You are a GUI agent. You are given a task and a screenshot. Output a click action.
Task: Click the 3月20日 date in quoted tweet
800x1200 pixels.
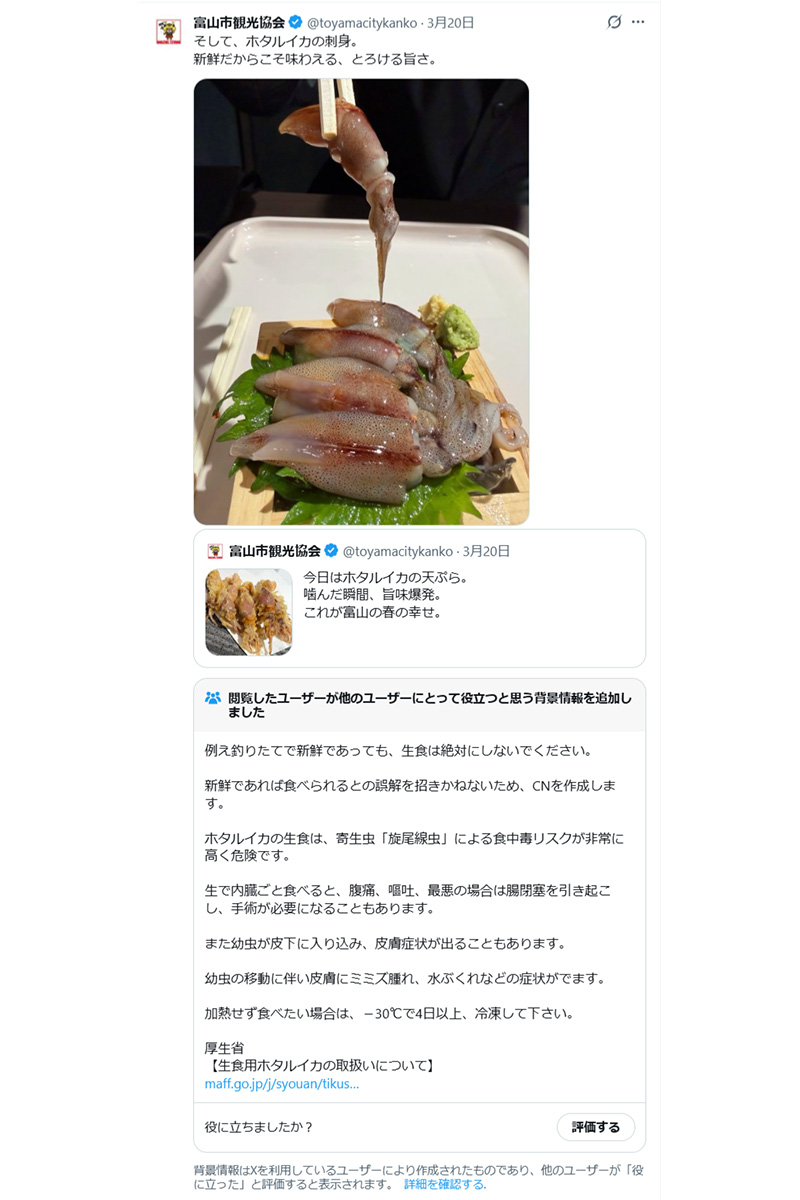click(x=486, y=551)
